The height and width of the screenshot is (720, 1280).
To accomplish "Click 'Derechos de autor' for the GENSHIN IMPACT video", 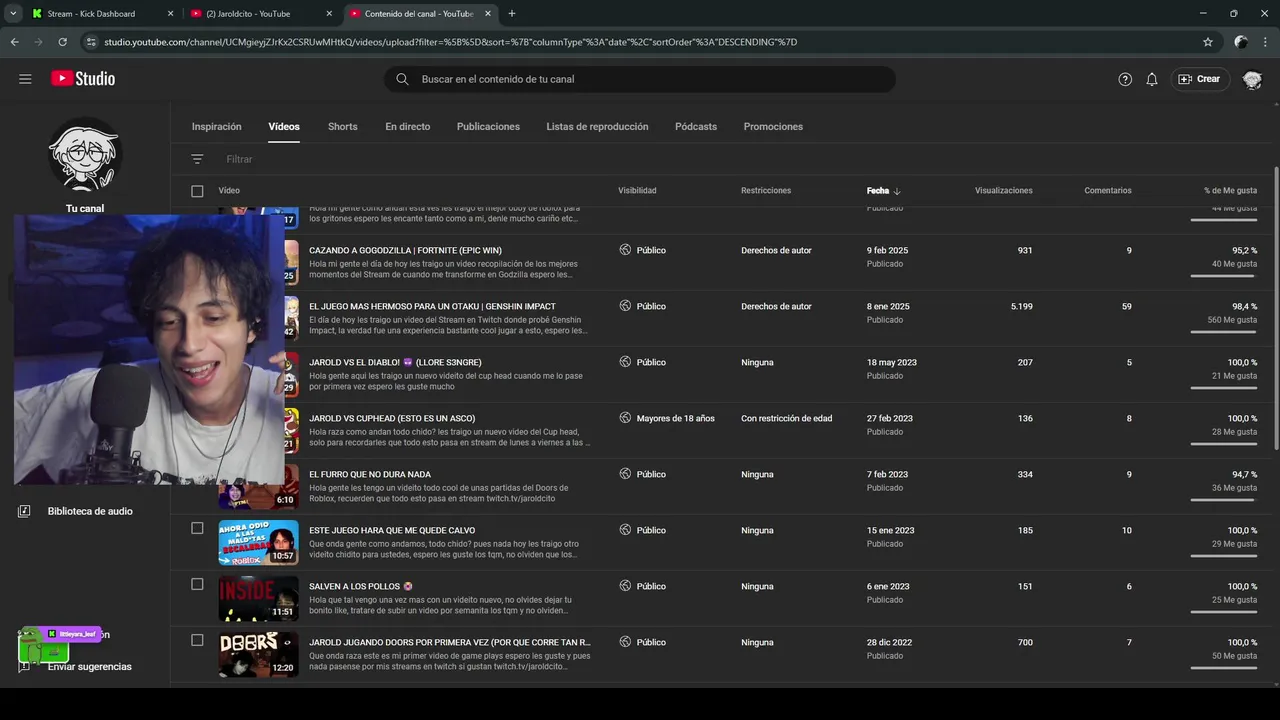I will (x=776, y=306).
